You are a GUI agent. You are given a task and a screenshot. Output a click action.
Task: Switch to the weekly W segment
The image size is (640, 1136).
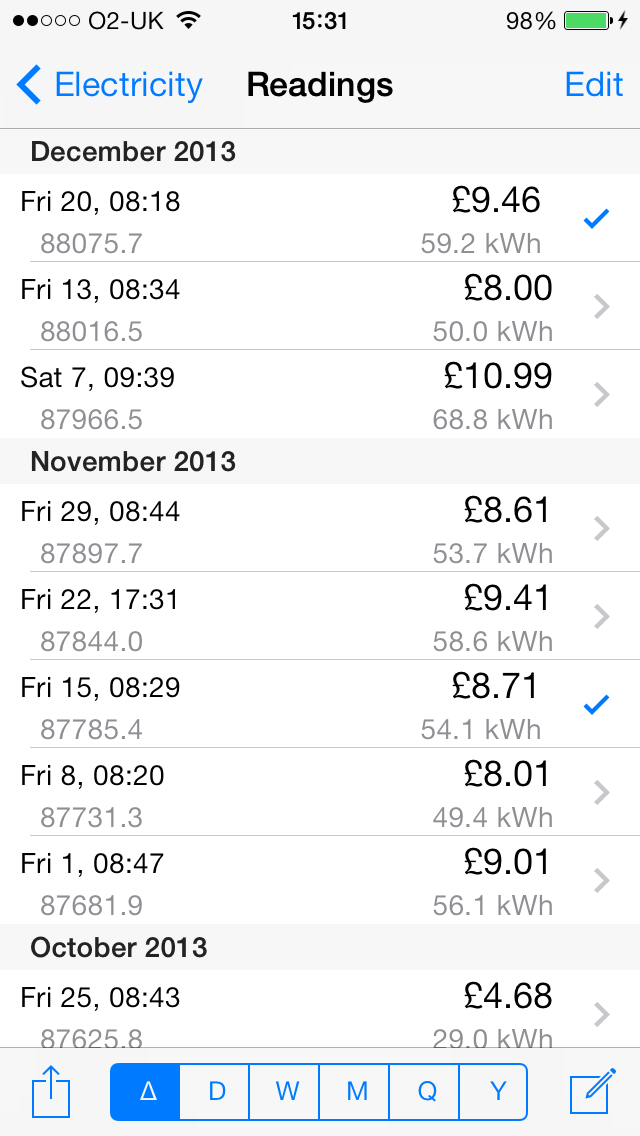[x=286, y=1091]
